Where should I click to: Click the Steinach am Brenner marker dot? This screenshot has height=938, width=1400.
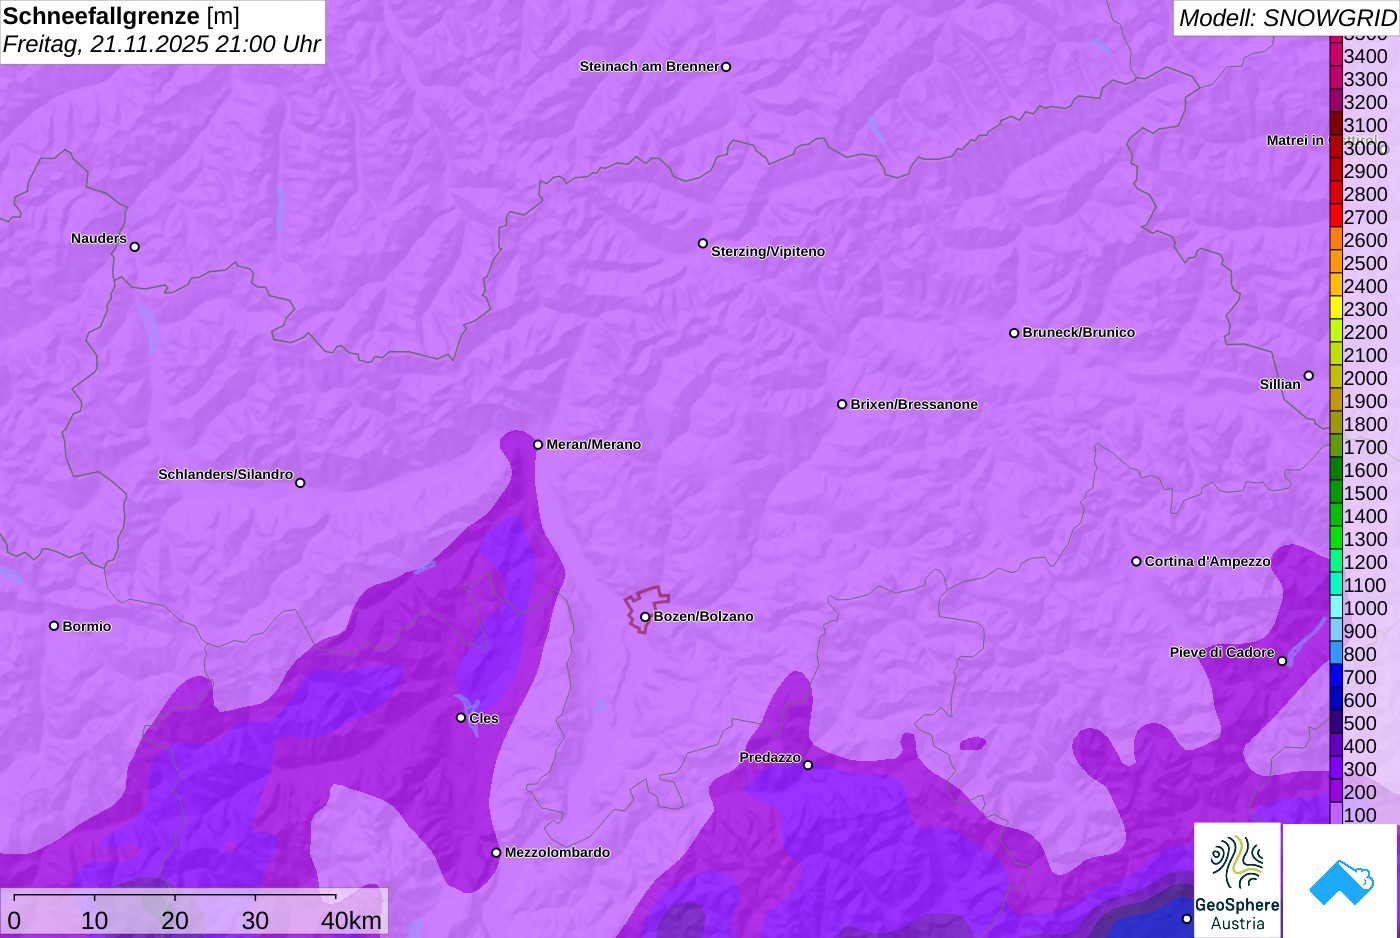(726, 67)
